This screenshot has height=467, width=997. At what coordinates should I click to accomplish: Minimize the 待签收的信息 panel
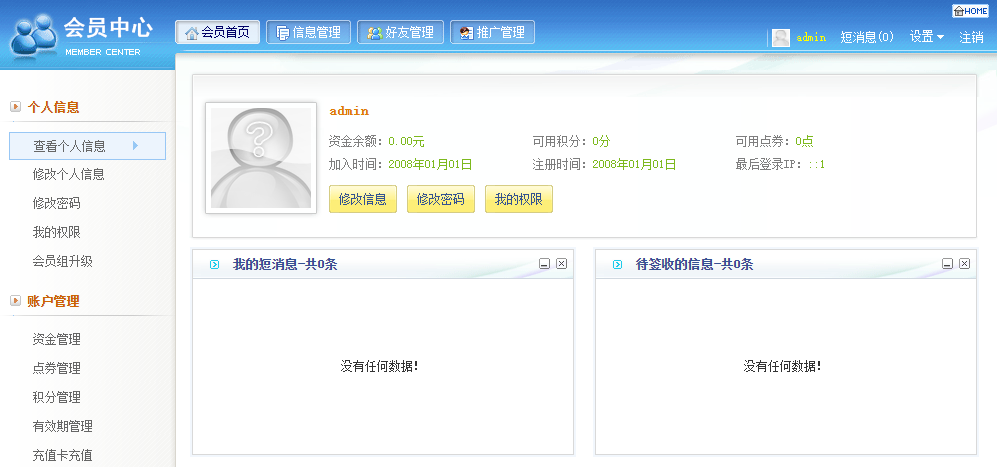click(x=947, y=264)
